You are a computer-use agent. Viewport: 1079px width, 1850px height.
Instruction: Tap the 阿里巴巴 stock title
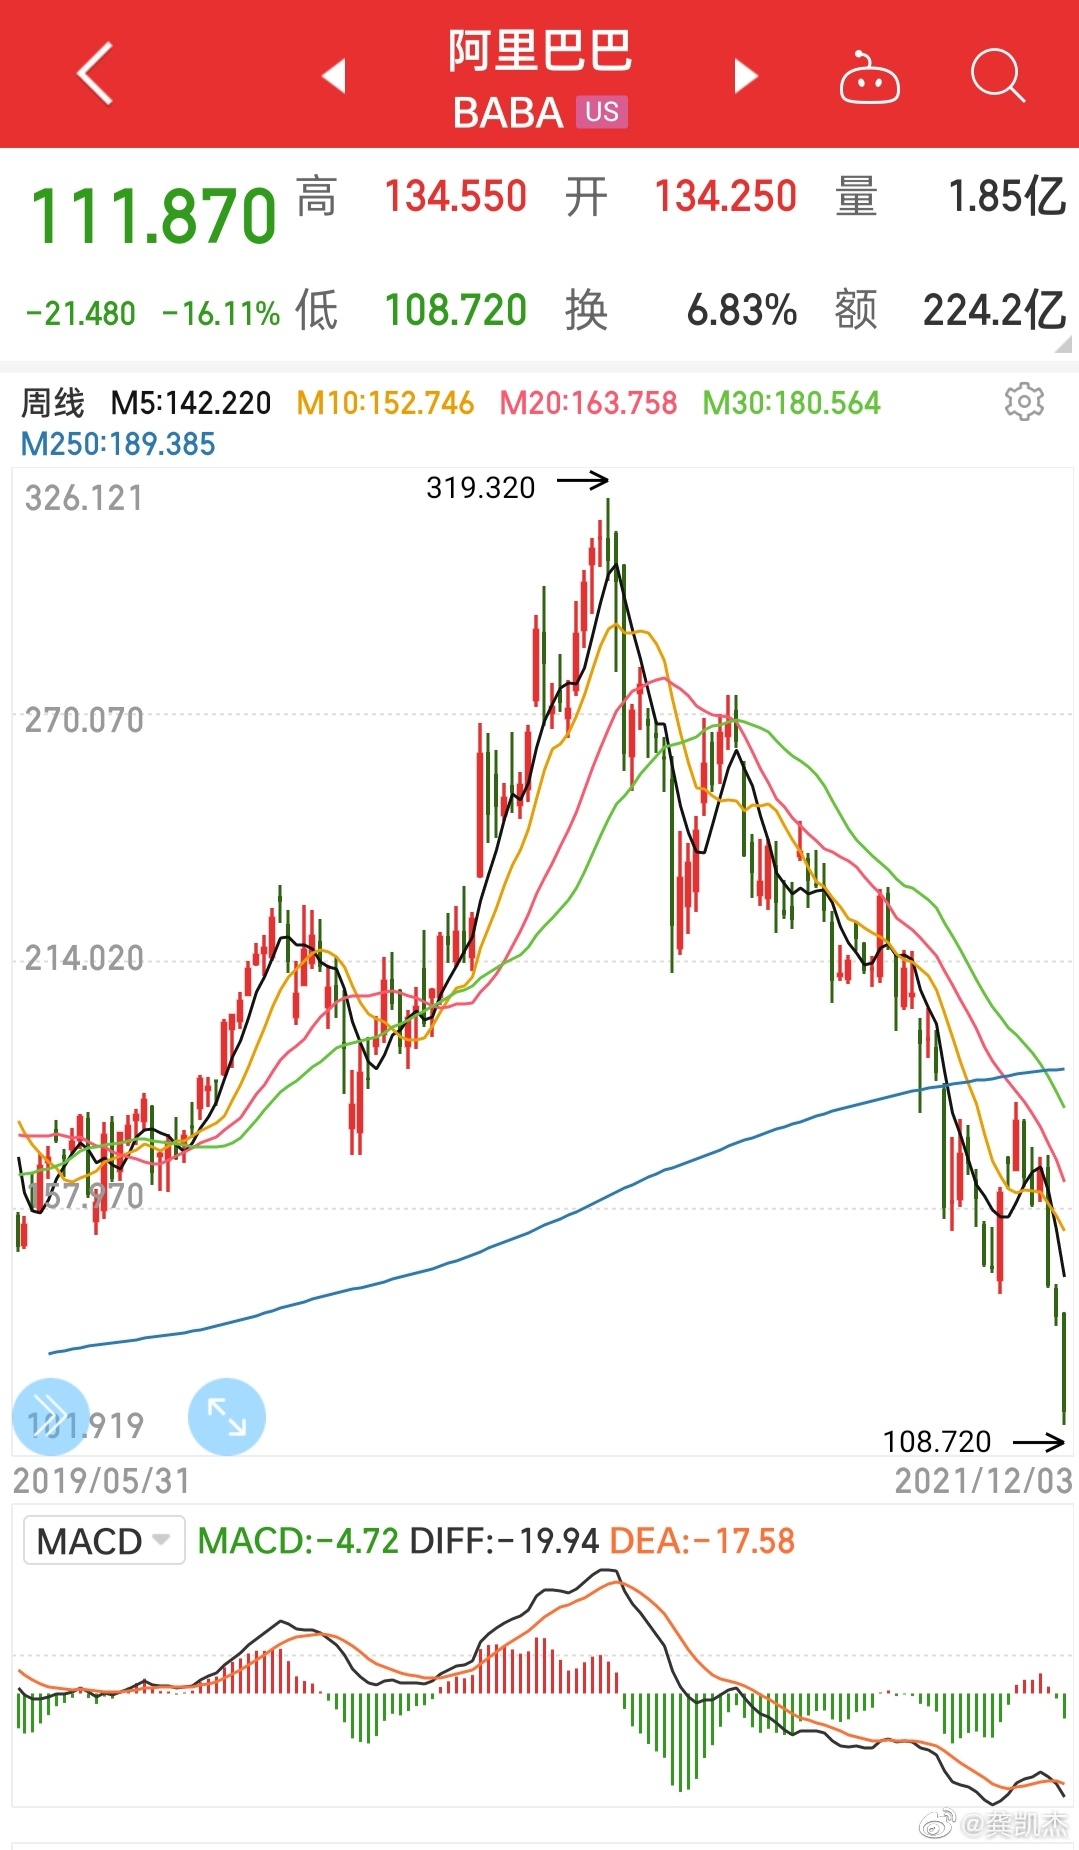coord(540,50)
